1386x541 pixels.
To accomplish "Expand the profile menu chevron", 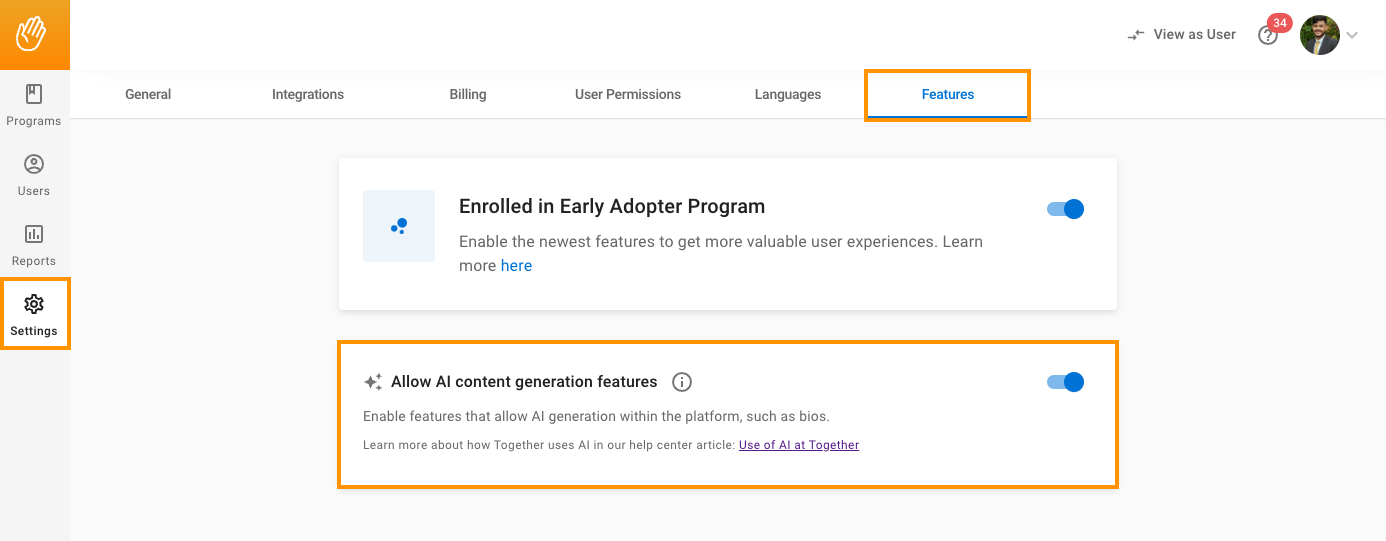I will [1352, 35].
